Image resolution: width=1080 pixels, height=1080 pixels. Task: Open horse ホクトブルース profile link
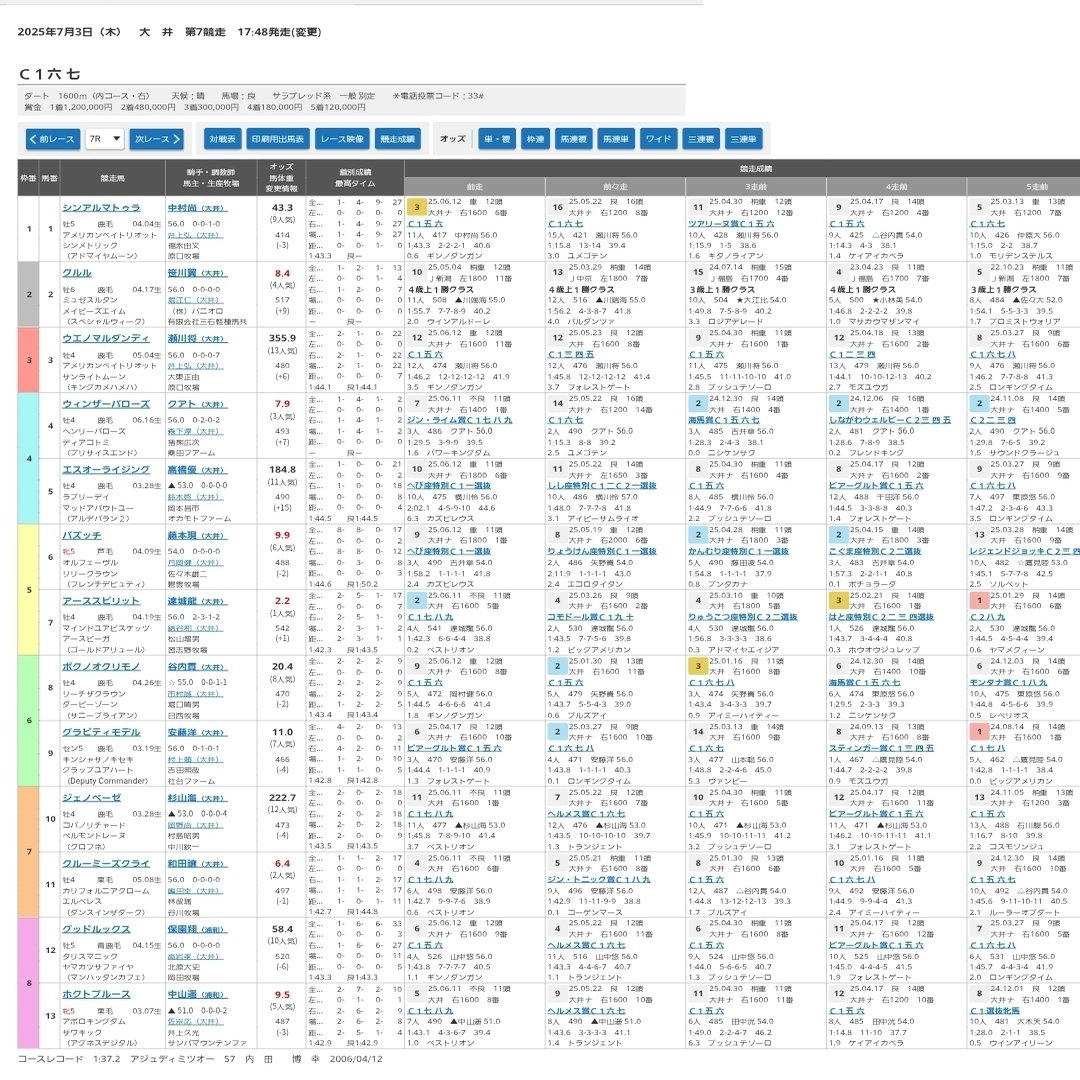[96, 994]
